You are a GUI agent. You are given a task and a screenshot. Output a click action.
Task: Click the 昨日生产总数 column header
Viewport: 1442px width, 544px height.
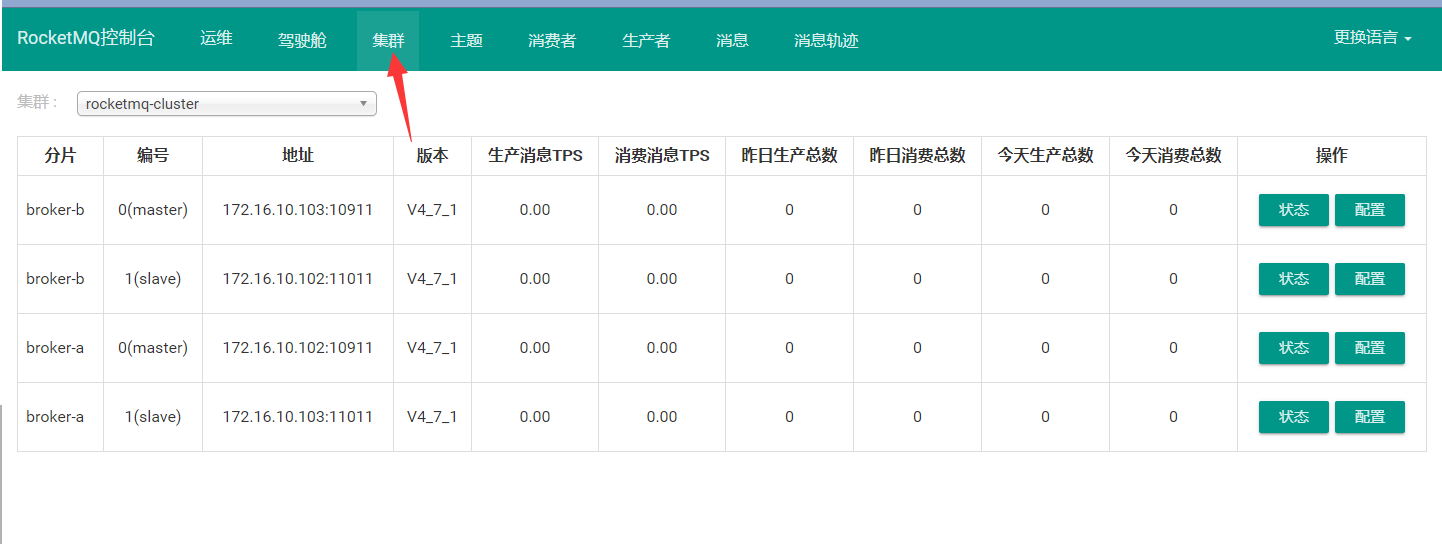[790, 156]
